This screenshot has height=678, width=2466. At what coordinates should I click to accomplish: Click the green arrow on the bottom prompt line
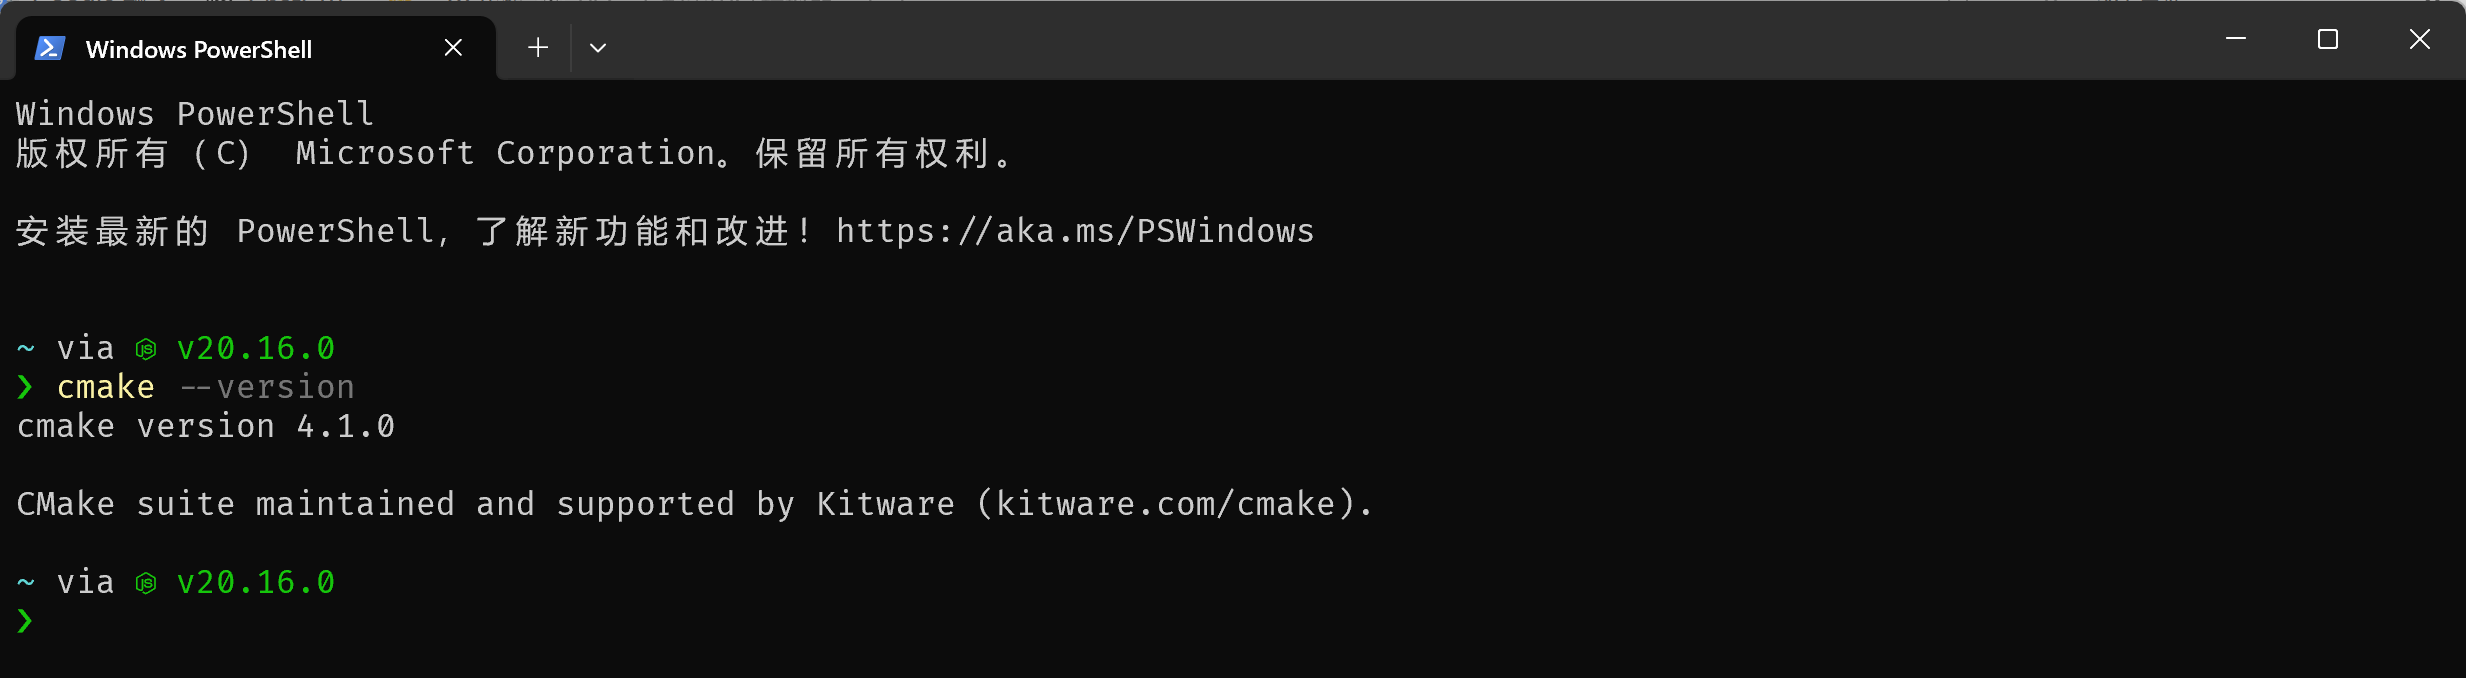coord(23,620)
